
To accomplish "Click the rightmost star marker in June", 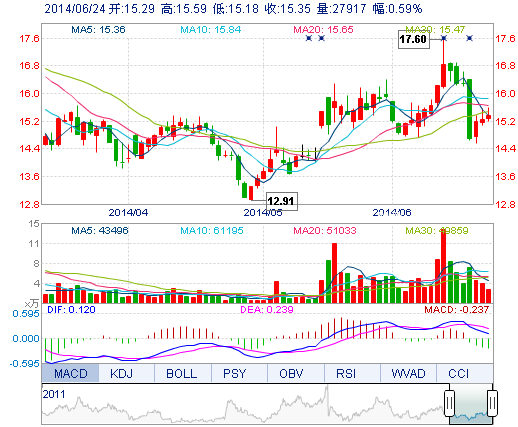I will [x=469, y=38].
